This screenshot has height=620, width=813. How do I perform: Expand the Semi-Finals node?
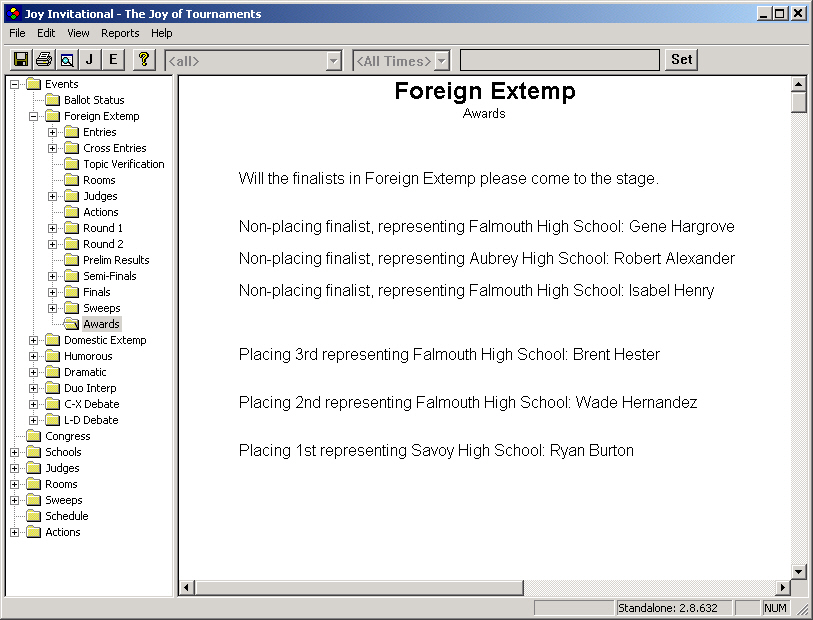pos(53,276)
